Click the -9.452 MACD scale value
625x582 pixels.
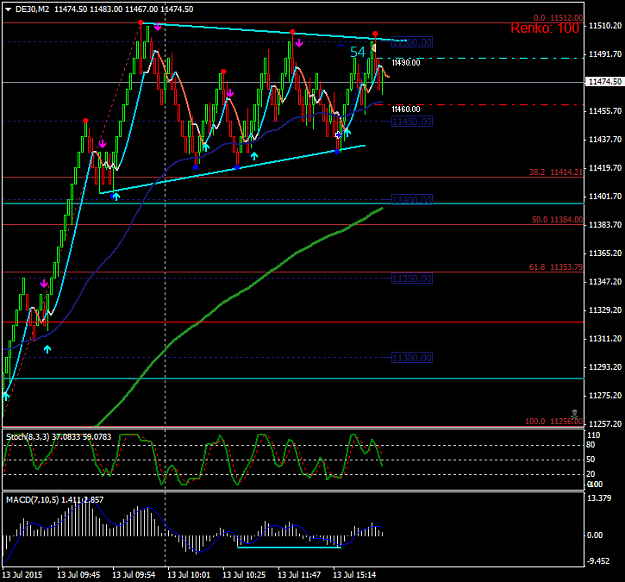pyautogui.click(x=598, y=561)
